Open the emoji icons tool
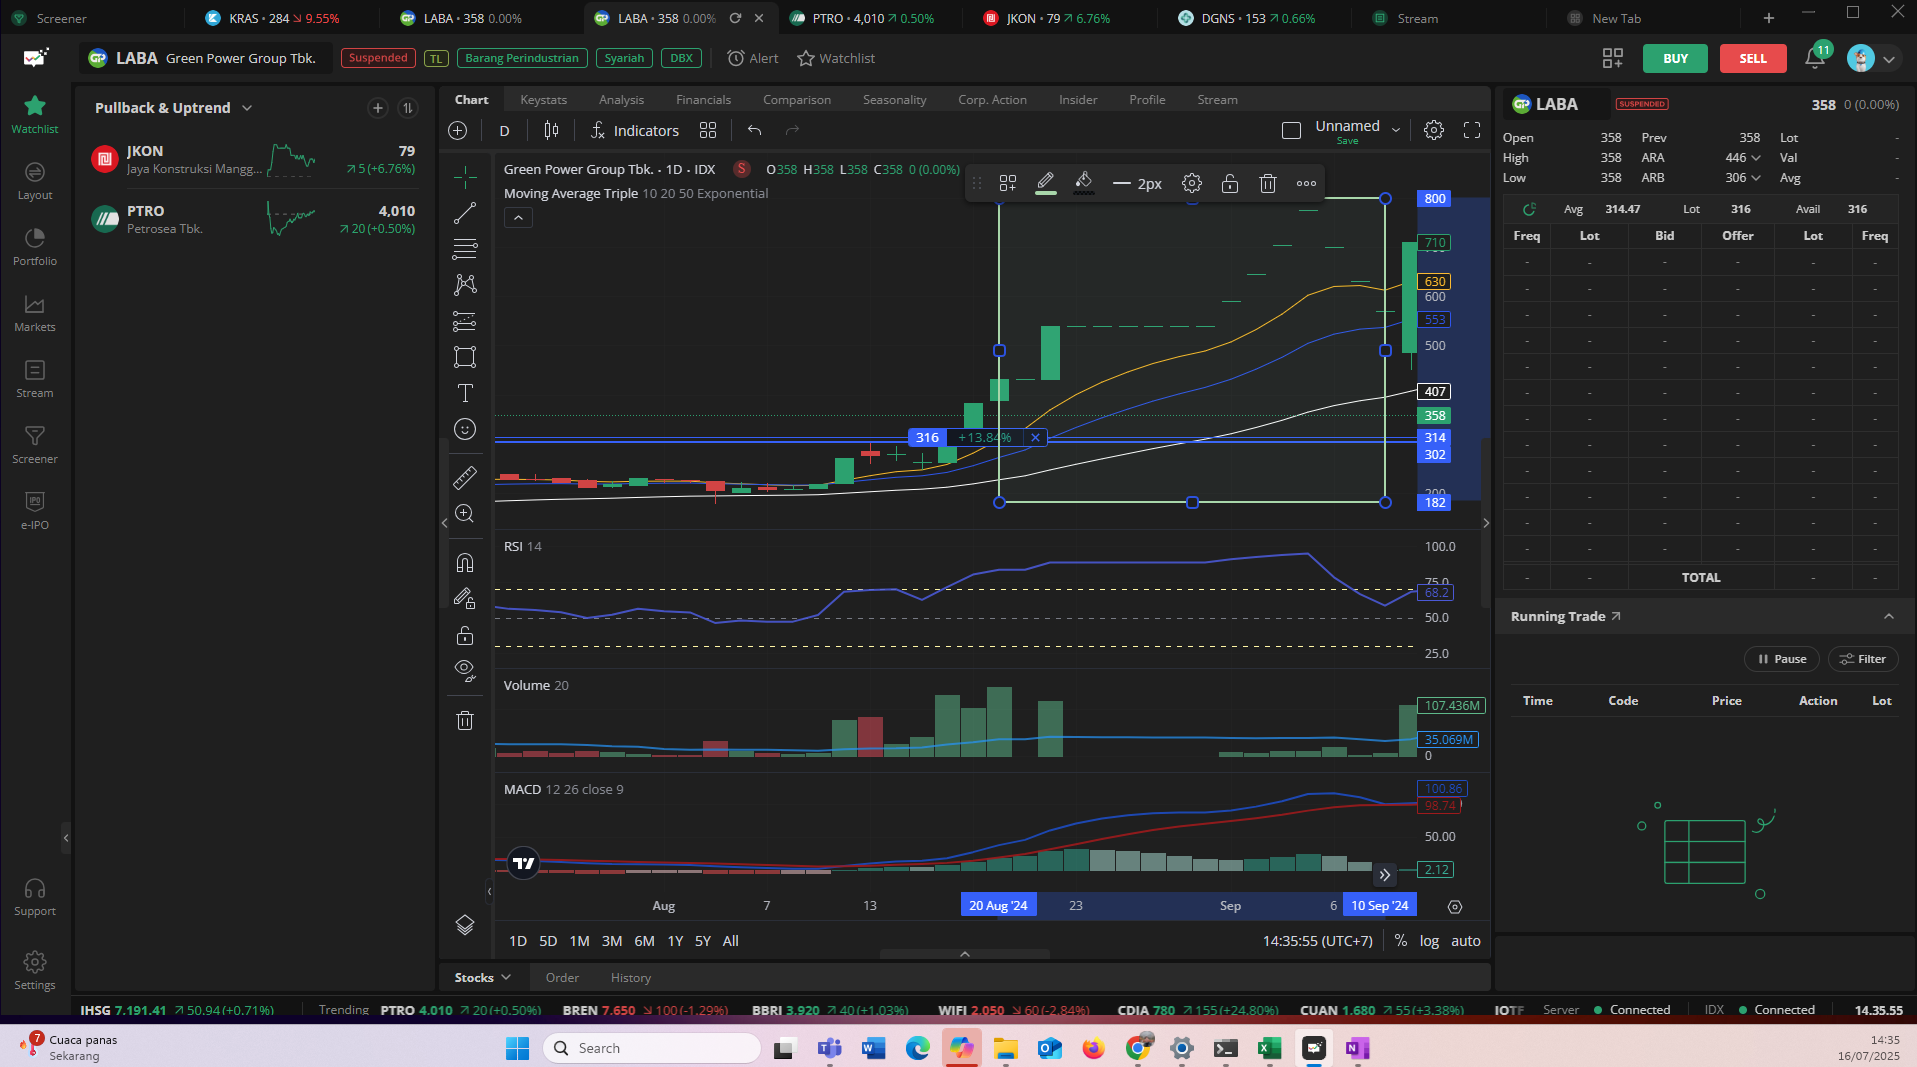The width and height of the screenshot is (1917, 1067). click(x=465, y=429)
